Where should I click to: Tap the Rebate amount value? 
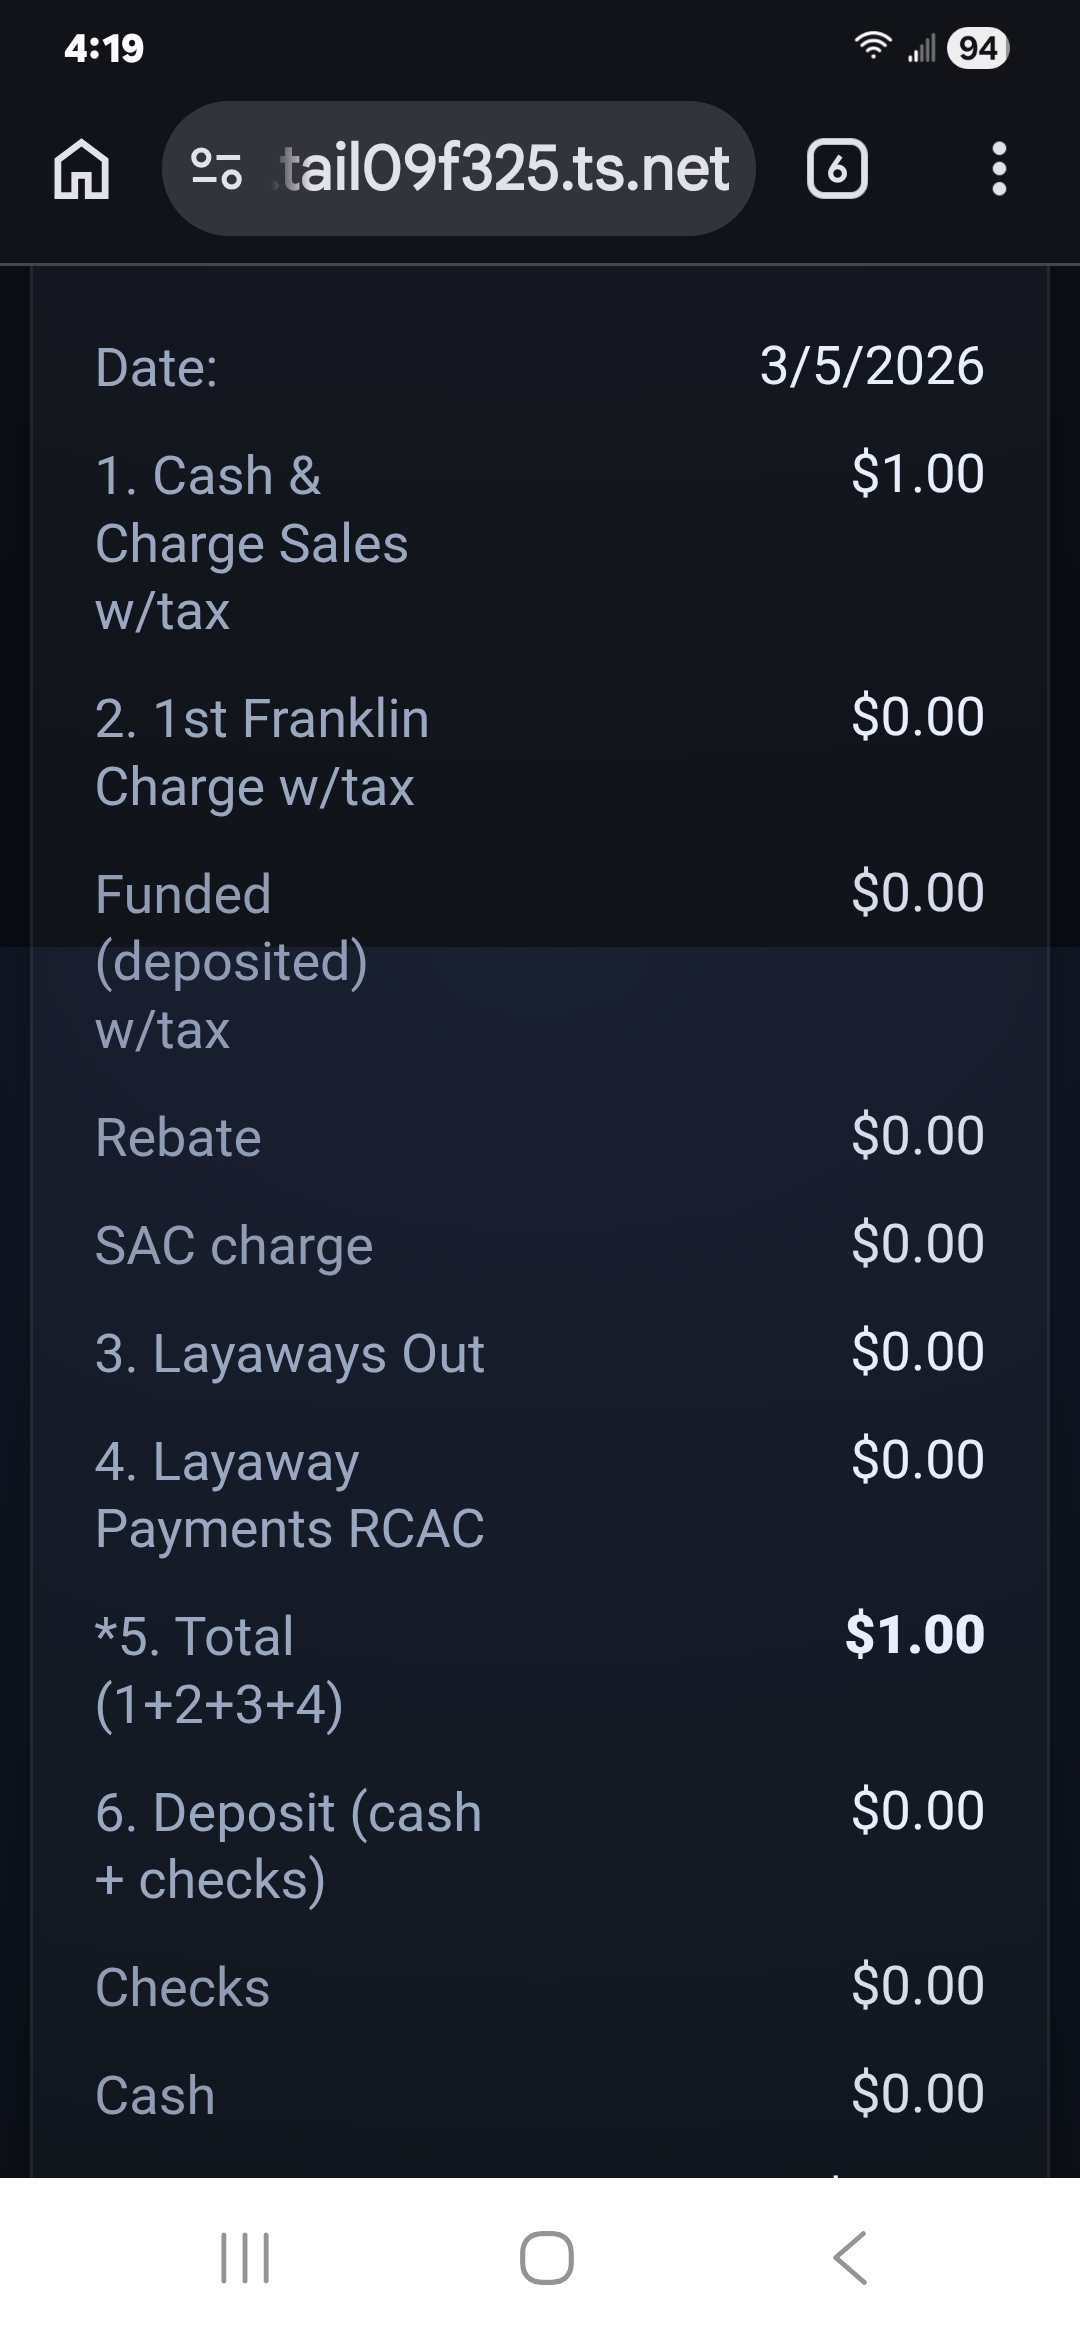[917, 1136]
